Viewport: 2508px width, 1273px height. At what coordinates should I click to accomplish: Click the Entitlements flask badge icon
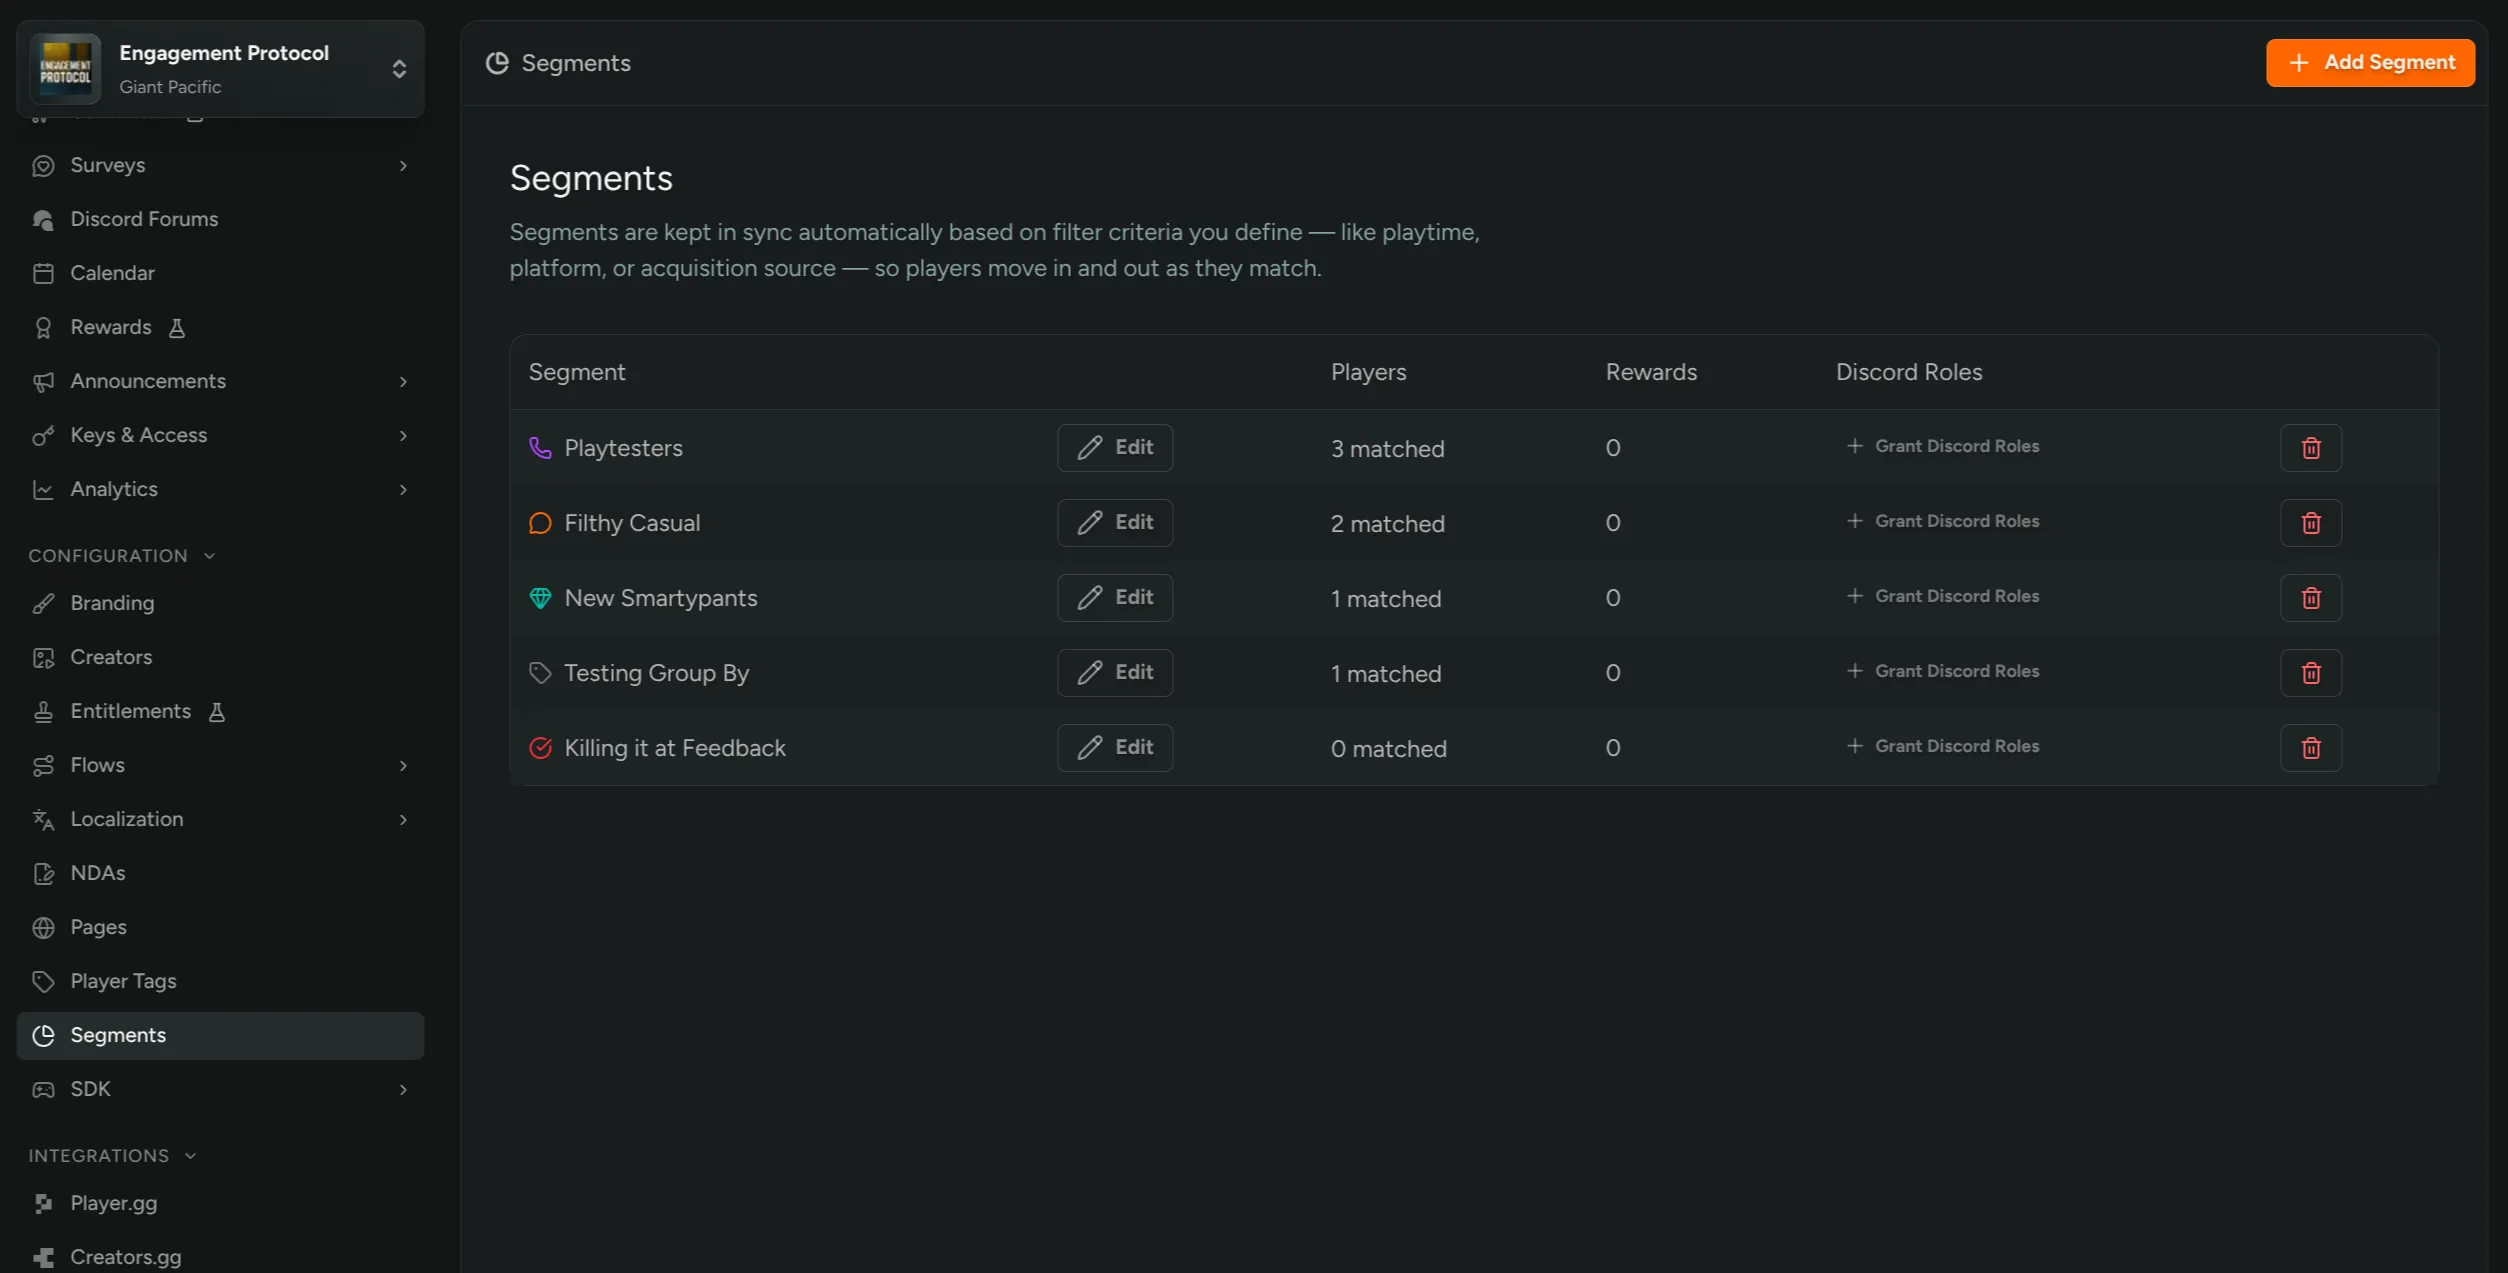click(x=217, y=712)
